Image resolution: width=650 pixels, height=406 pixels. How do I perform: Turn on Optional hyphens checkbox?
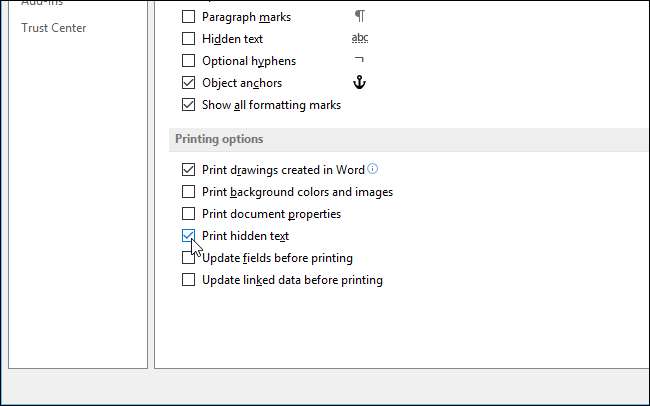click(188, 61)
